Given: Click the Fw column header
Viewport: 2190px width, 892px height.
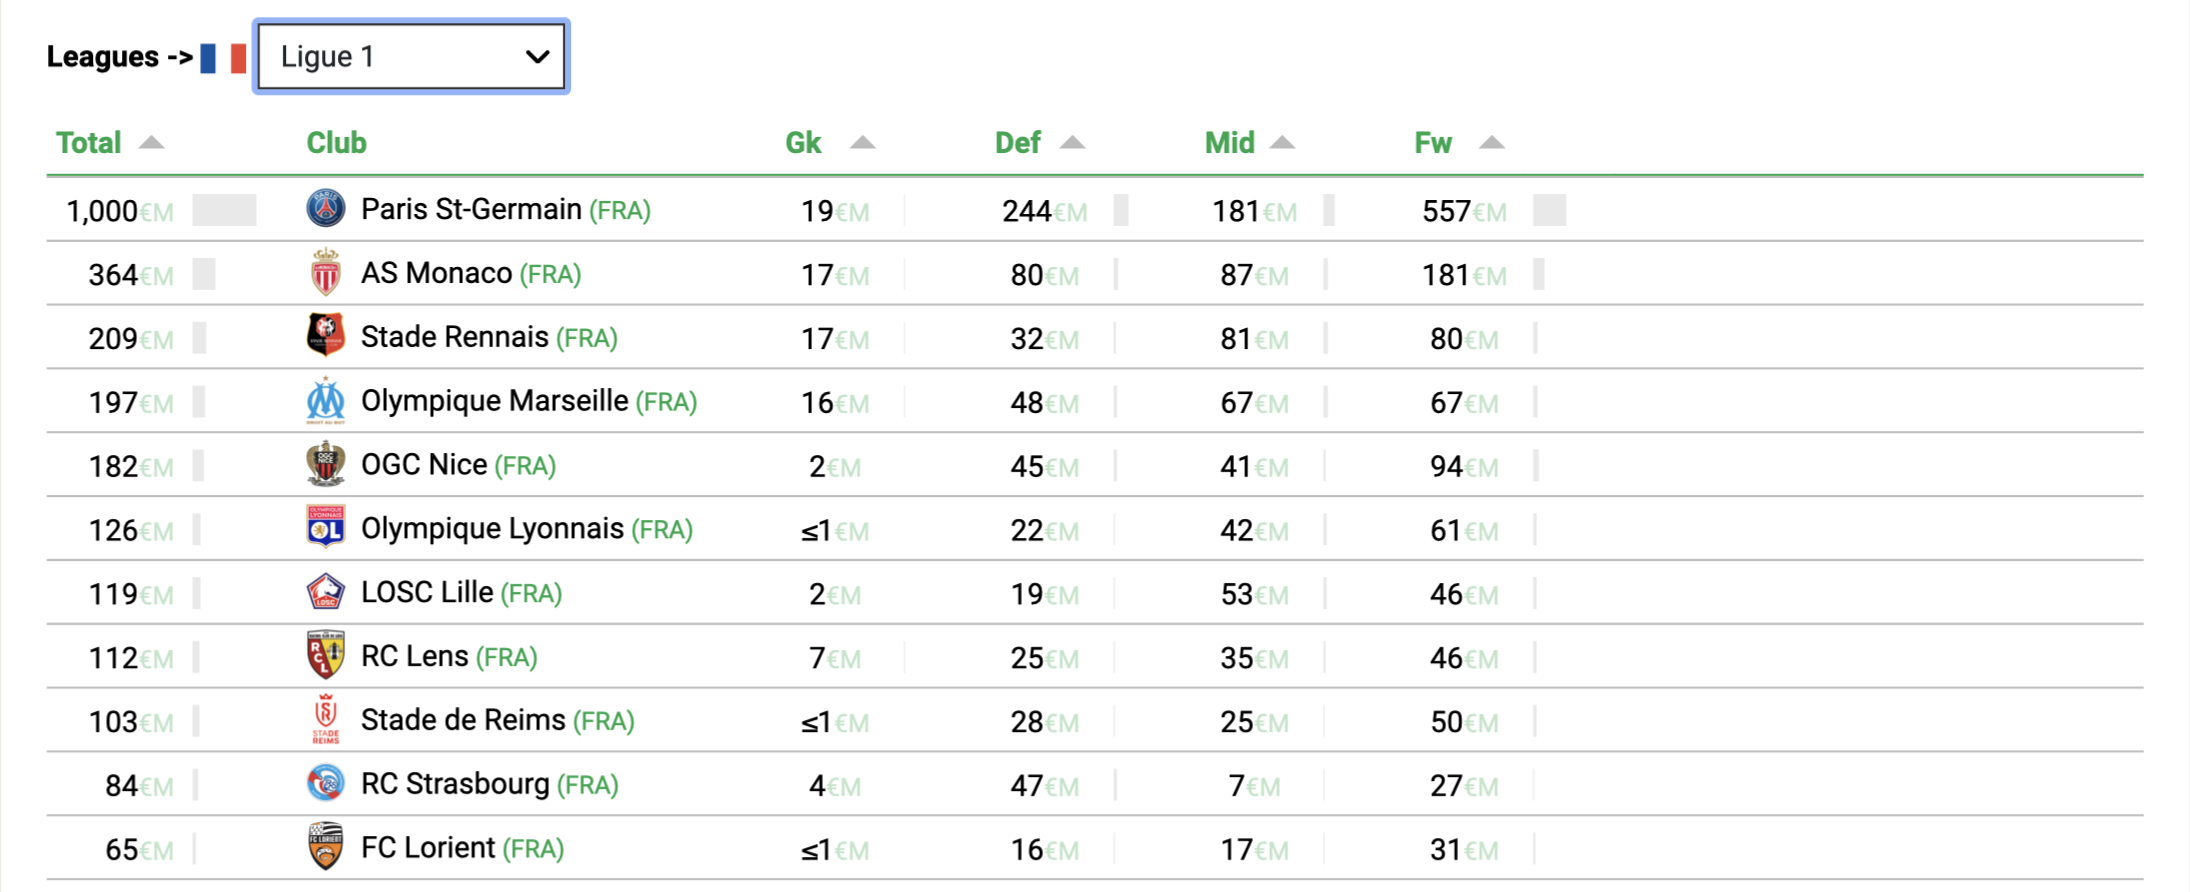Looking at the screenshot, I should [1433, 143].
